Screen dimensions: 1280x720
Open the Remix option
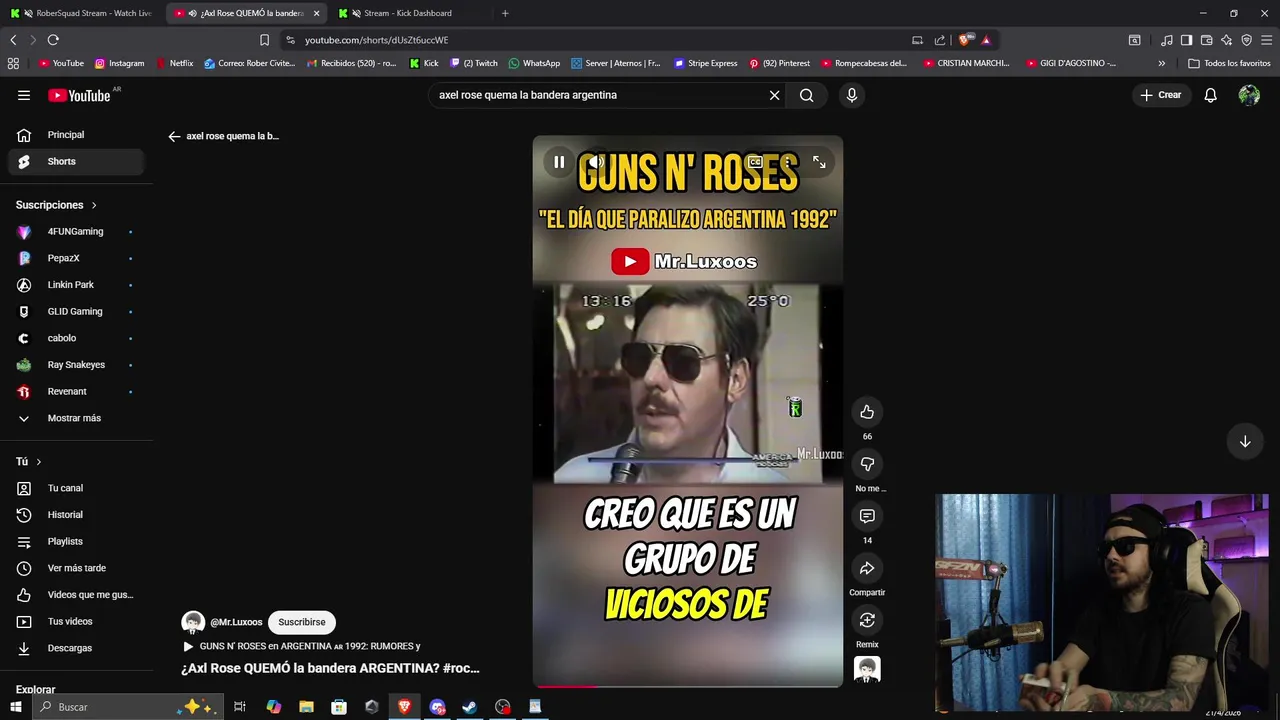pyautogui.click(x=867, y=620)
